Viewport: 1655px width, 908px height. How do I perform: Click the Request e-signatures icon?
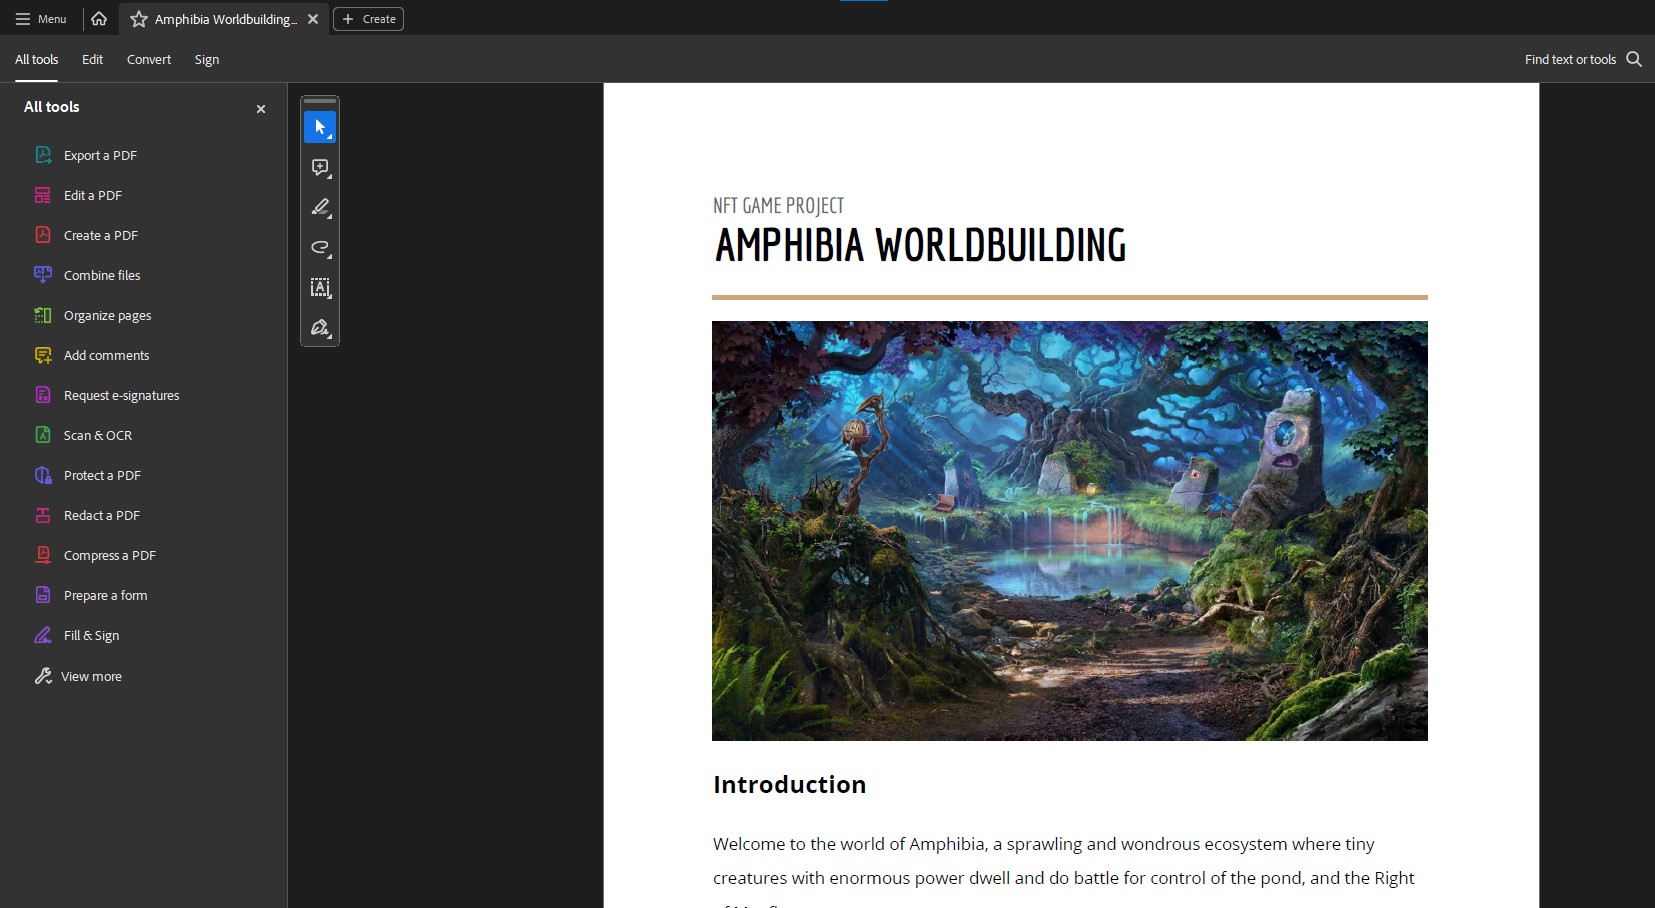(x=43, y=395)
